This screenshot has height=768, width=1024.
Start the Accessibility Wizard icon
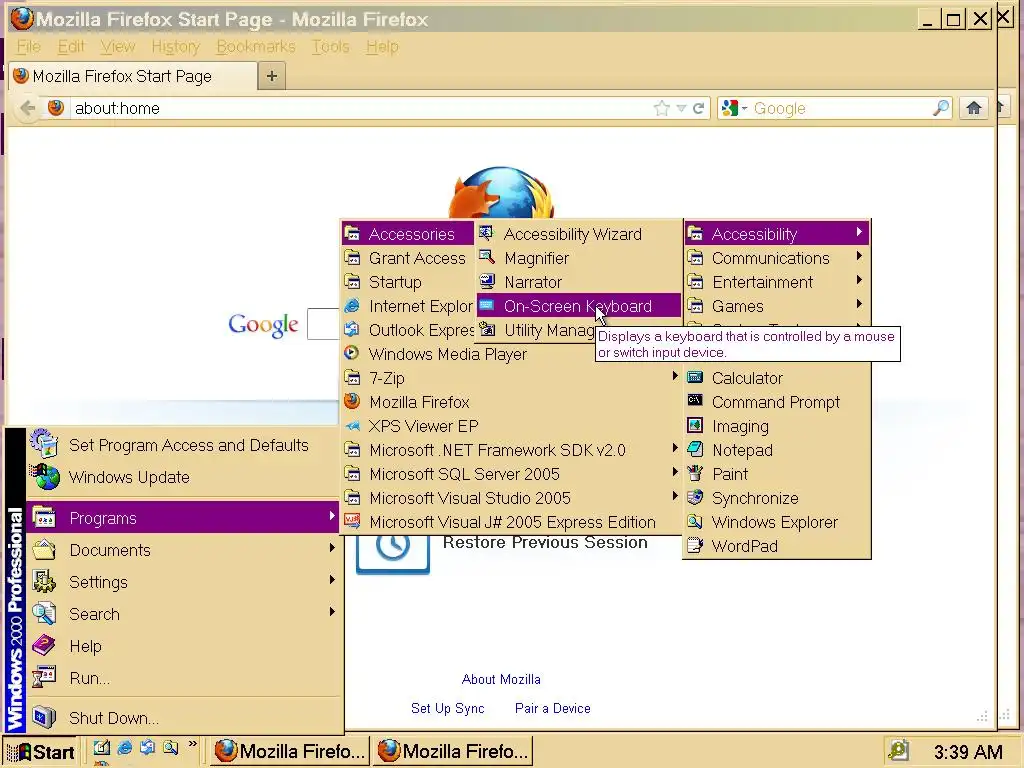[x=487, y=233]
